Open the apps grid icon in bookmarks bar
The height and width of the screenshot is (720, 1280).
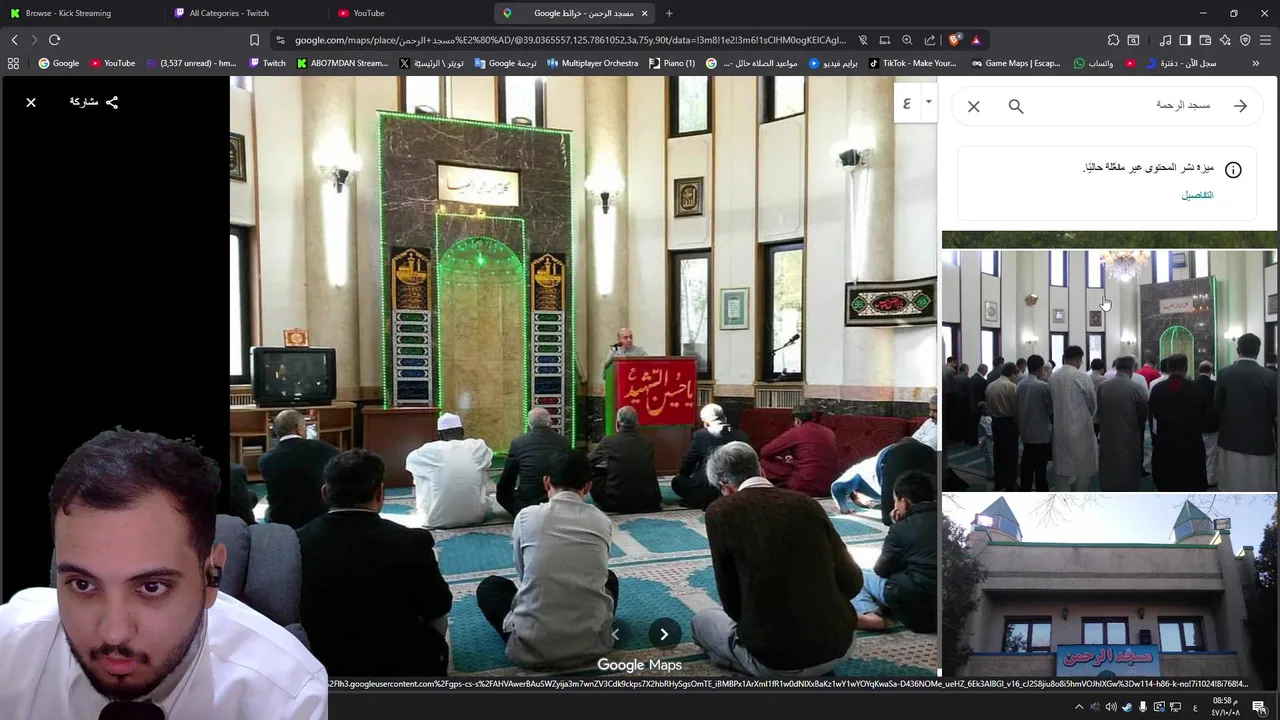[13, 63]
